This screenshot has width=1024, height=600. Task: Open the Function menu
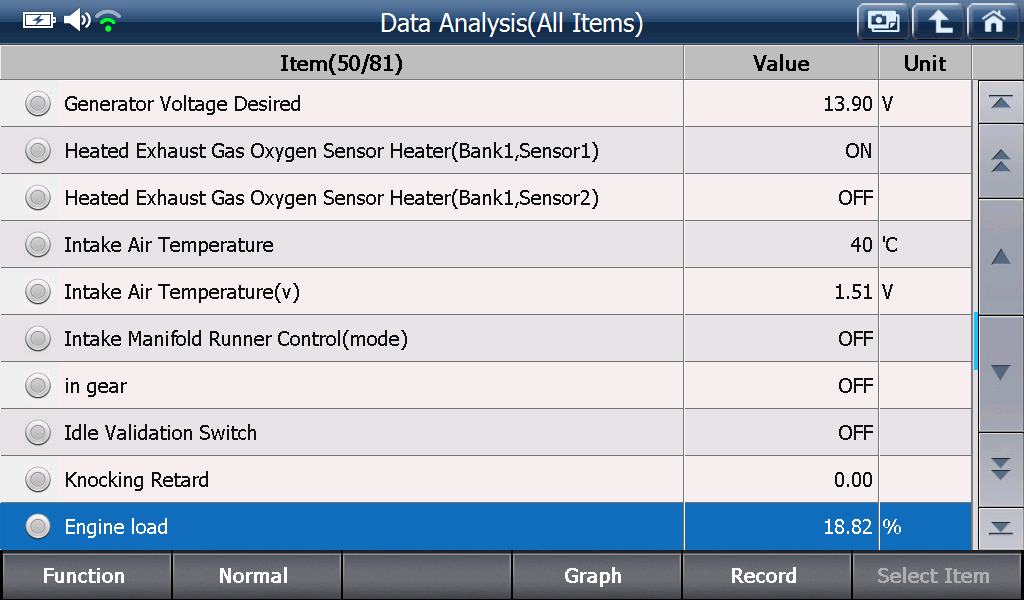pyautogui.click(x=86, y=576)
